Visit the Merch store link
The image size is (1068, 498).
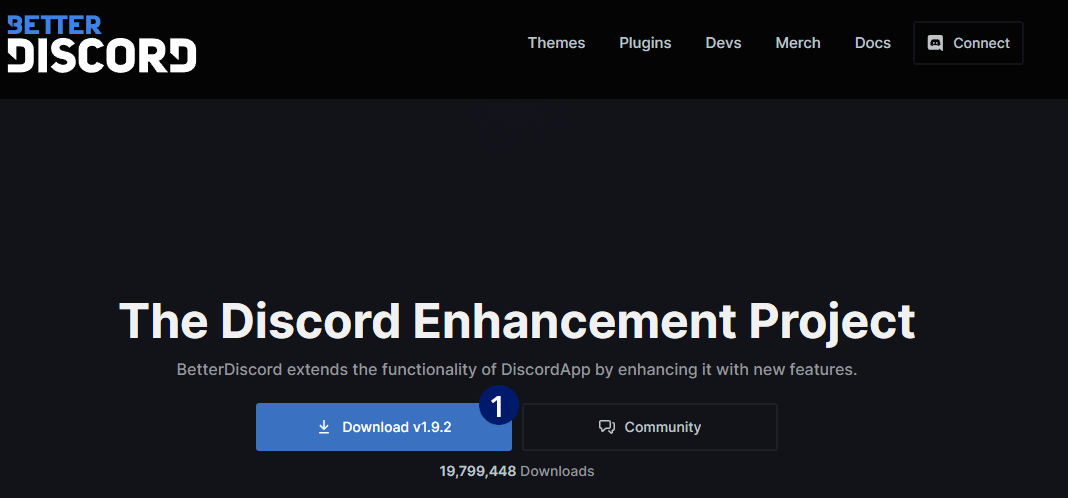coord(798,43)
